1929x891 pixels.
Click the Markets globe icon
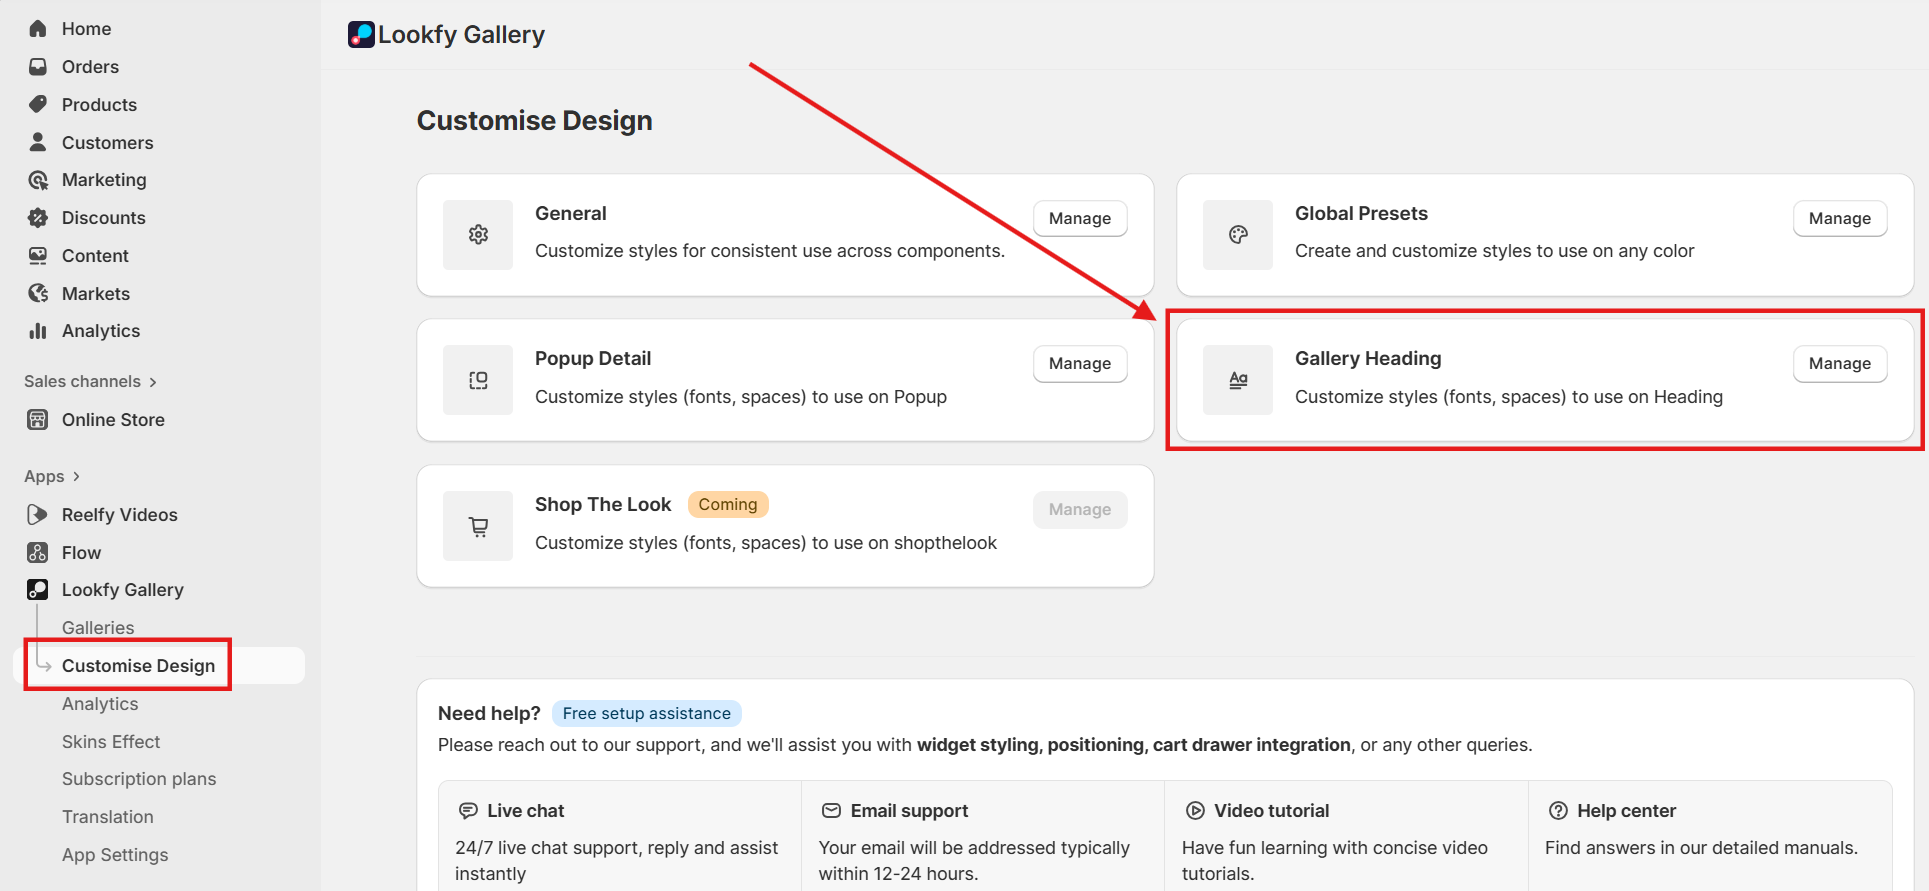point(38,293)
